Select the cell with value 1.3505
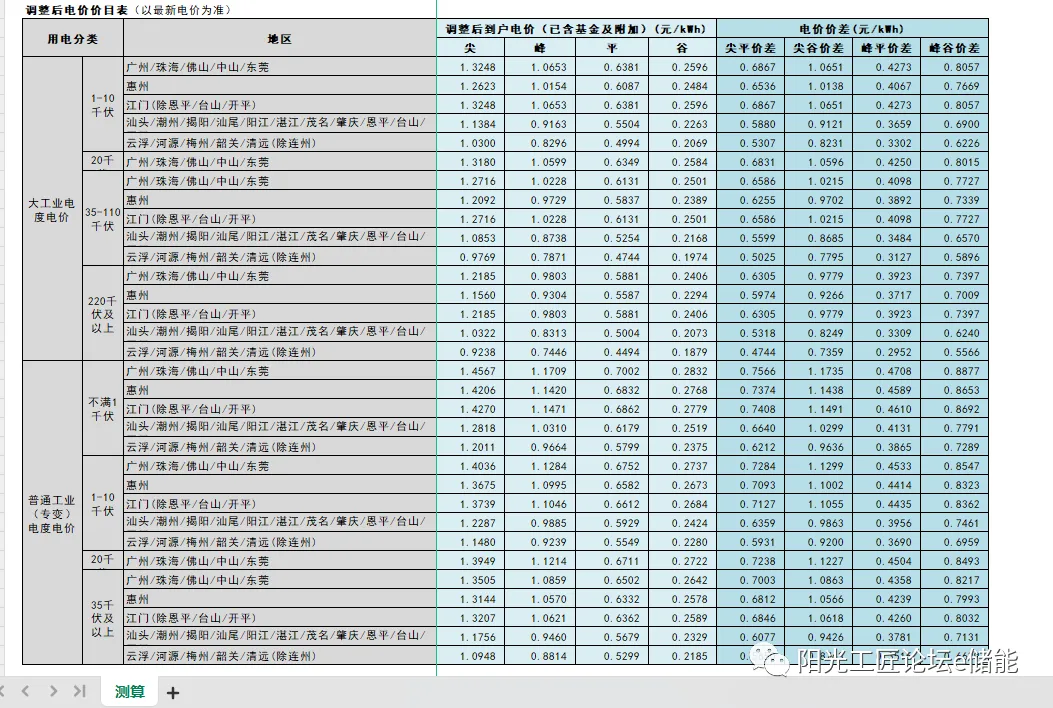Image resolution: width=1053 pixels, height=708 pixels. [470, 580]
